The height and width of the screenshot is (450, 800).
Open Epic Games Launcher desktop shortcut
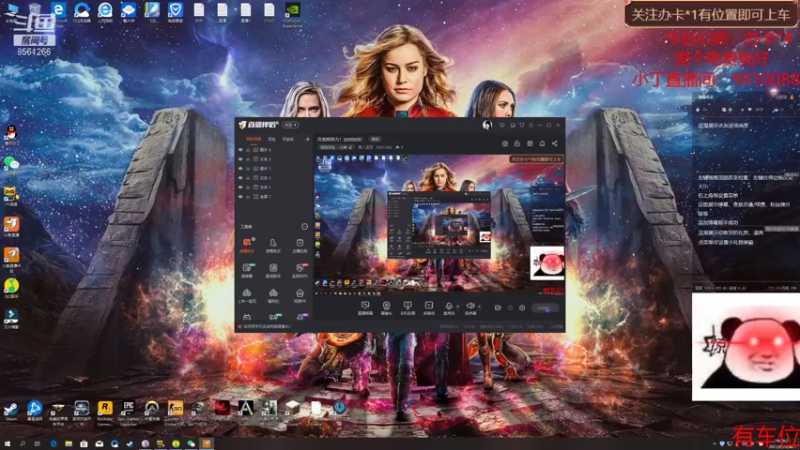coord(128,412)
